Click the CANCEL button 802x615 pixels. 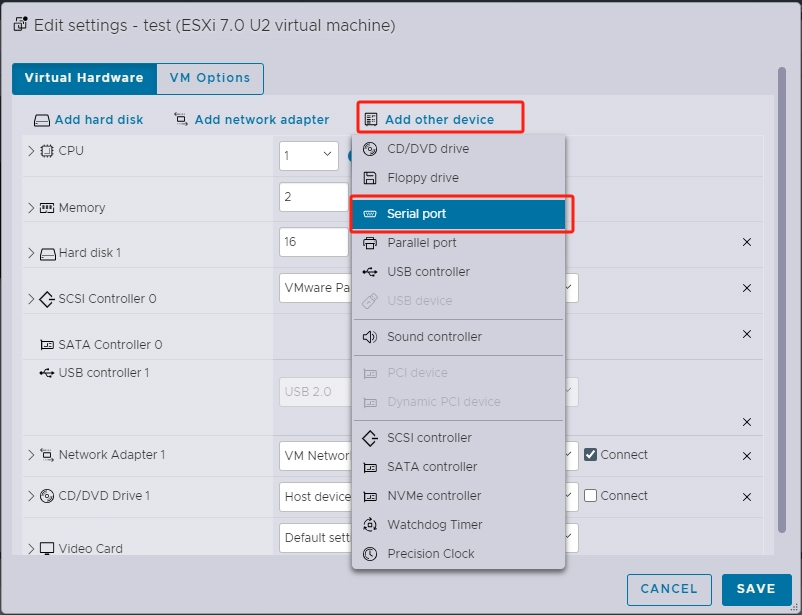click(668, 590)
